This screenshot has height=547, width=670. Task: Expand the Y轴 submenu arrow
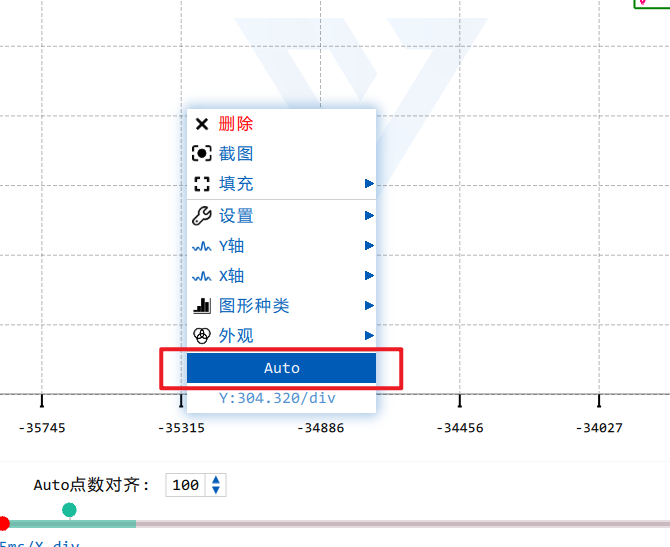pos(369,245)
